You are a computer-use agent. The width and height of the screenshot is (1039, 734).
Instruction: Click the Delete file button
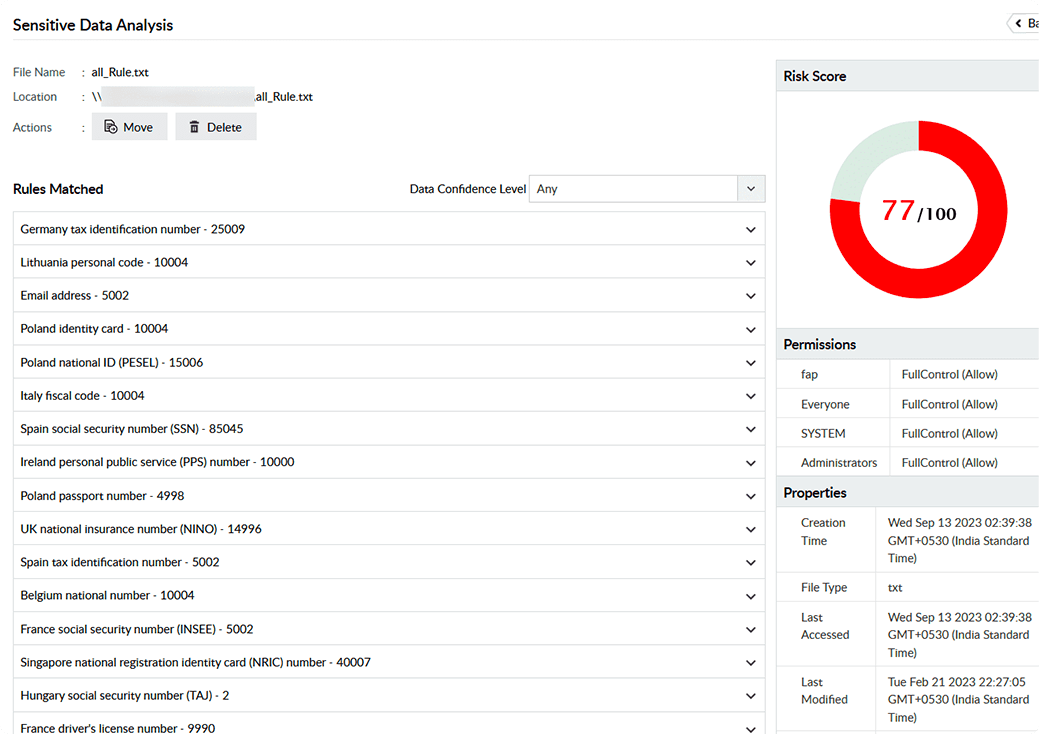click(x=215, y=127)
